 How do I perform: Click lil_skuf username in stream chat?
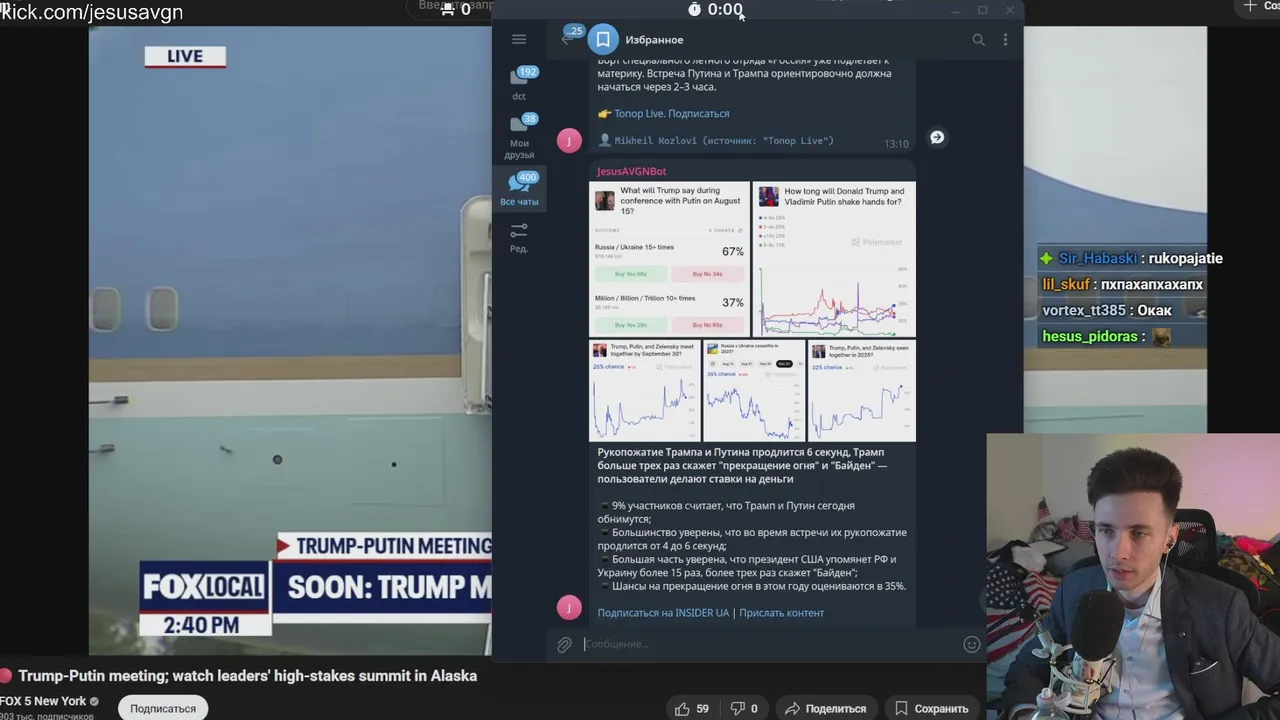[x=1066, y=284]
